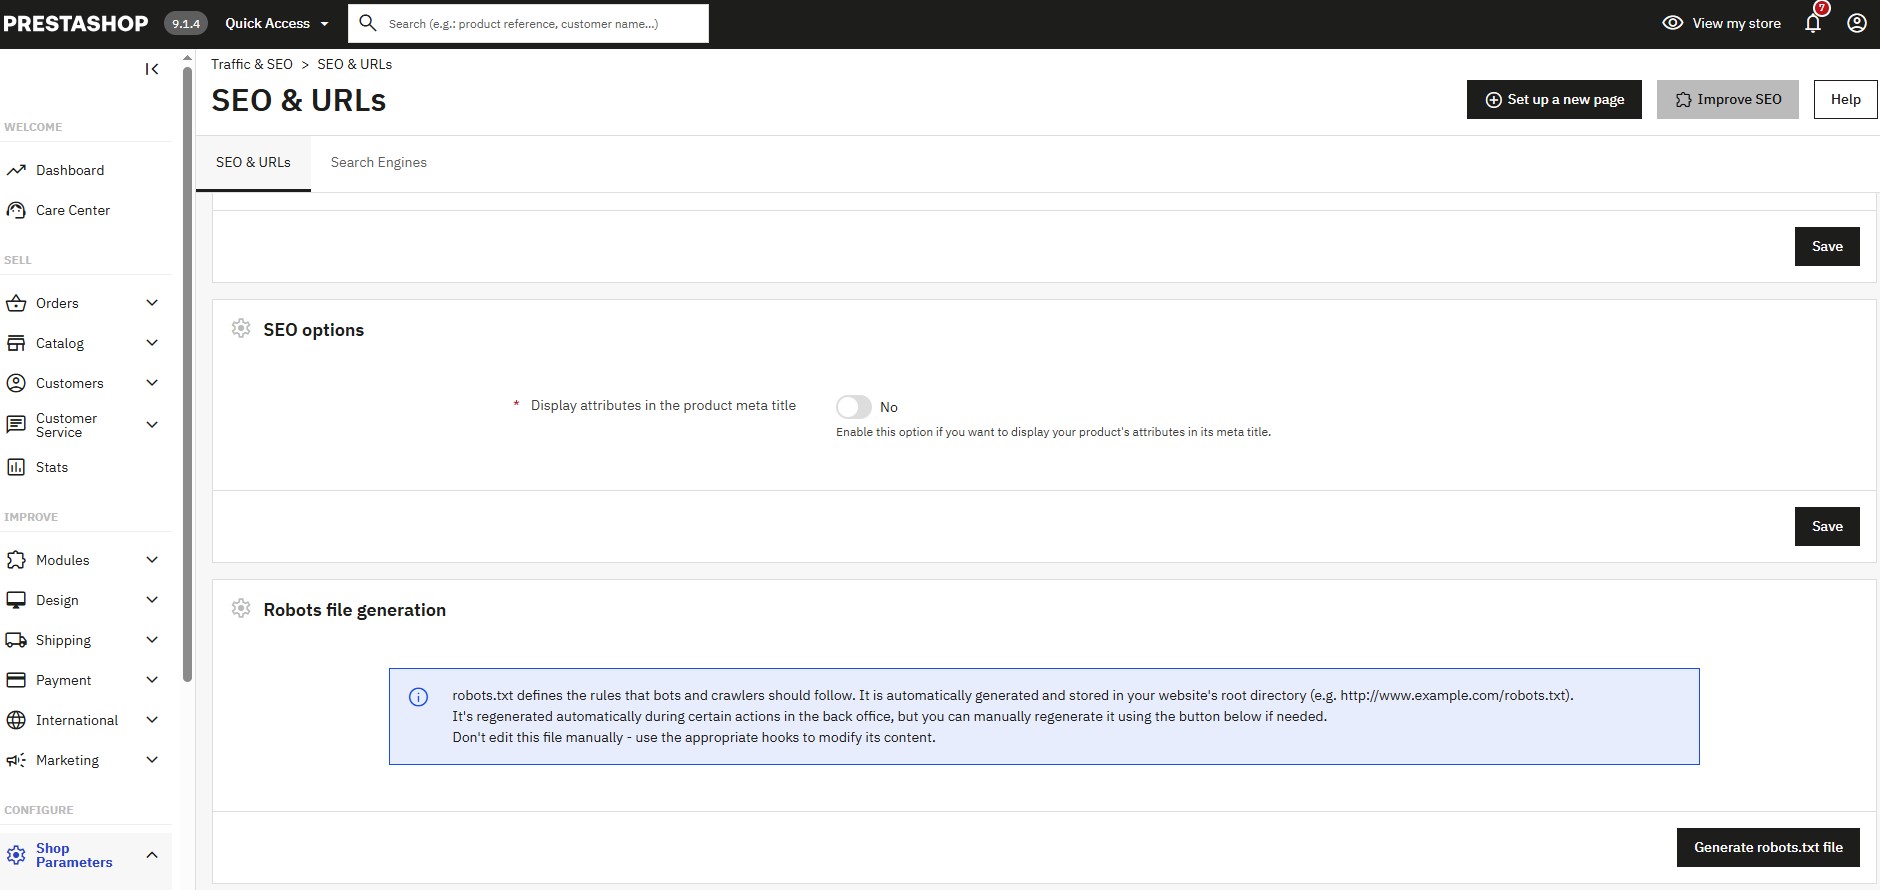Screen dimensions: 1880x890
Task: Click the Shipping truck icon
Action: click(x=16, y=640)
